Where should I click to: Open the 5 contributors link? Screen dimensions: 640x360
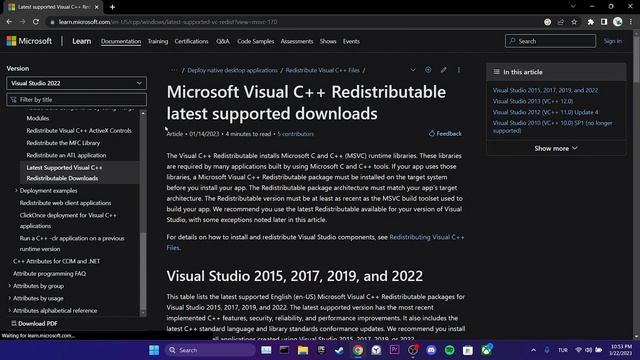296,134
